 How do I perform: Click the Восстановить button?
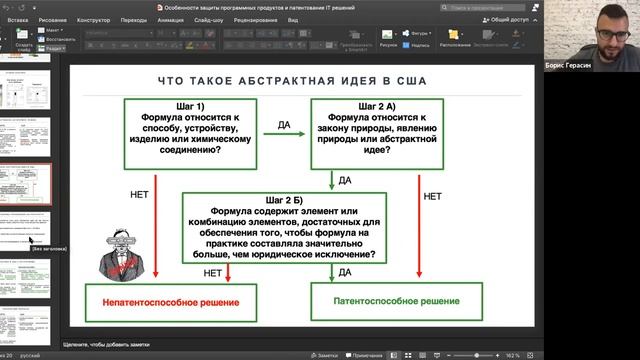click(x=56, y=39)
